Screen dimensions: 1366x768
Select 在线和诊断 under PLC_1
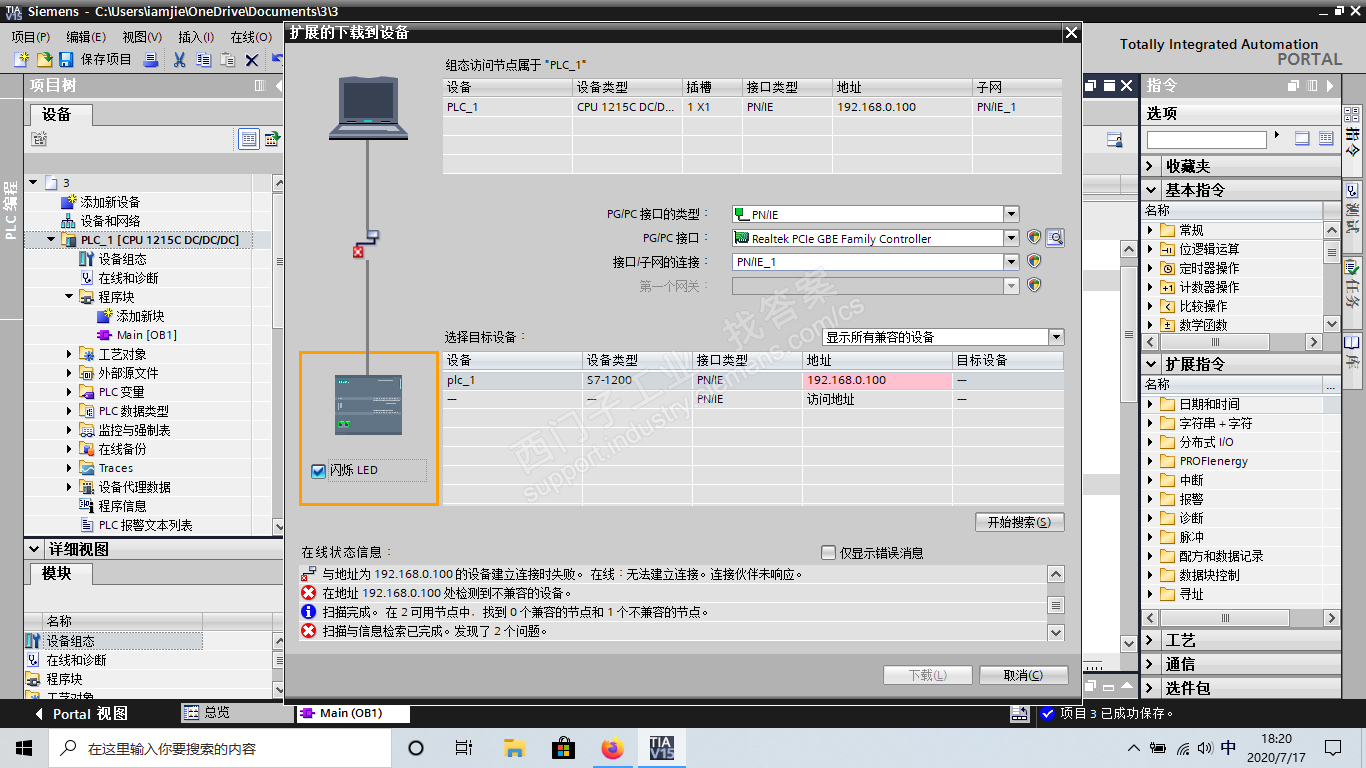[x=128, y=278]
